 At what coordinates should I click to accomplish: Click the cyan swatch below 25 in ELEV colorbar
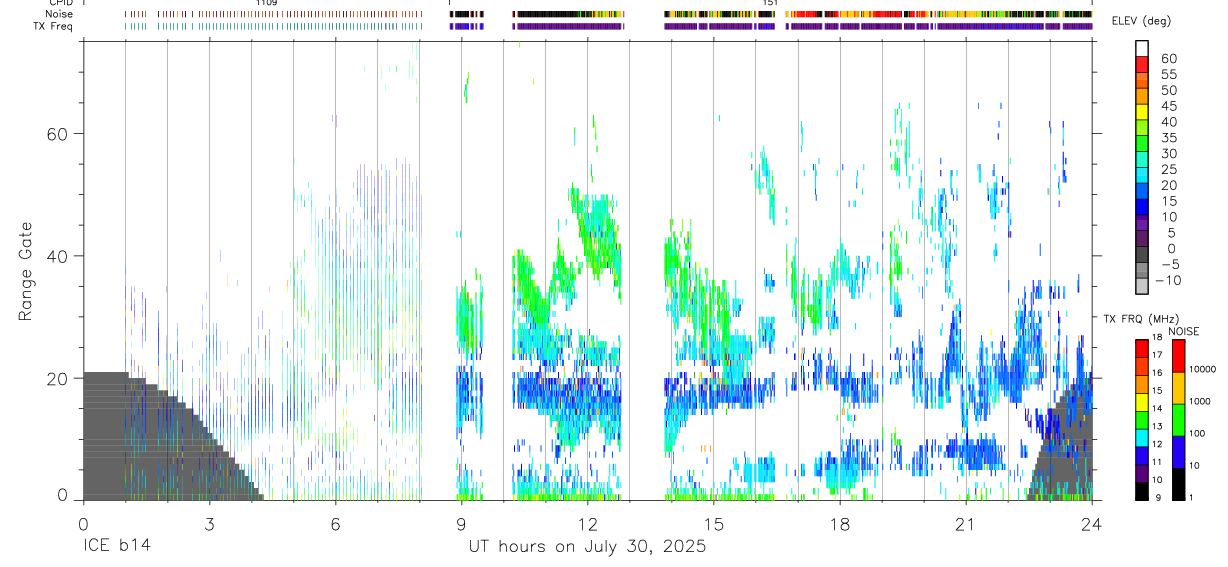click(x=1142, y=176)
